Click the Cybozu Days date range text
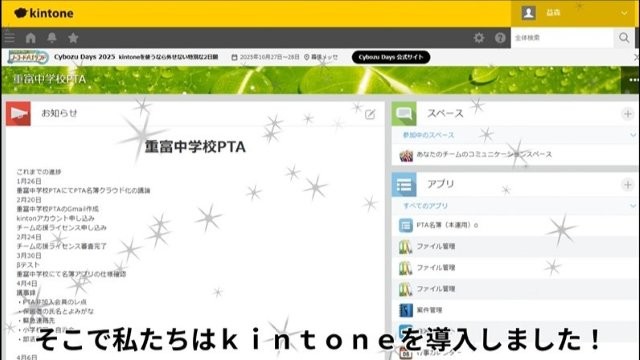Image resolution: width=640 pixels, height=360 pixels. [269, 57]
